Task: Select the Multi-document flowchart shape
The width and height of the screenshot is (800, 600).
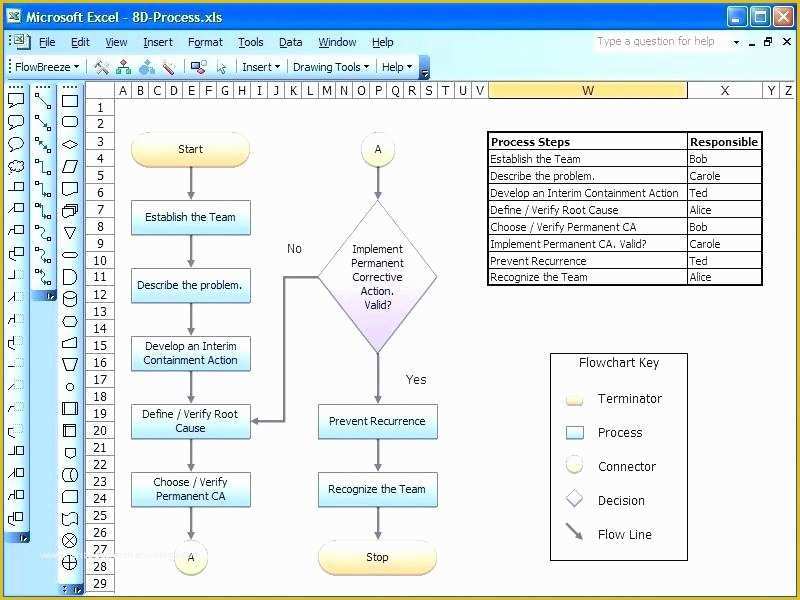Action: point(70,211)
